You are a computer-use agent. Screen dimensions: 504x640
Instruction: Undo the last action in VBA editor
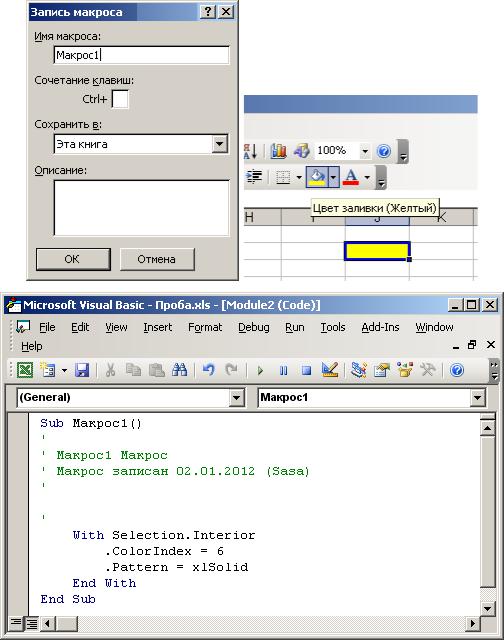pos(209,370)
